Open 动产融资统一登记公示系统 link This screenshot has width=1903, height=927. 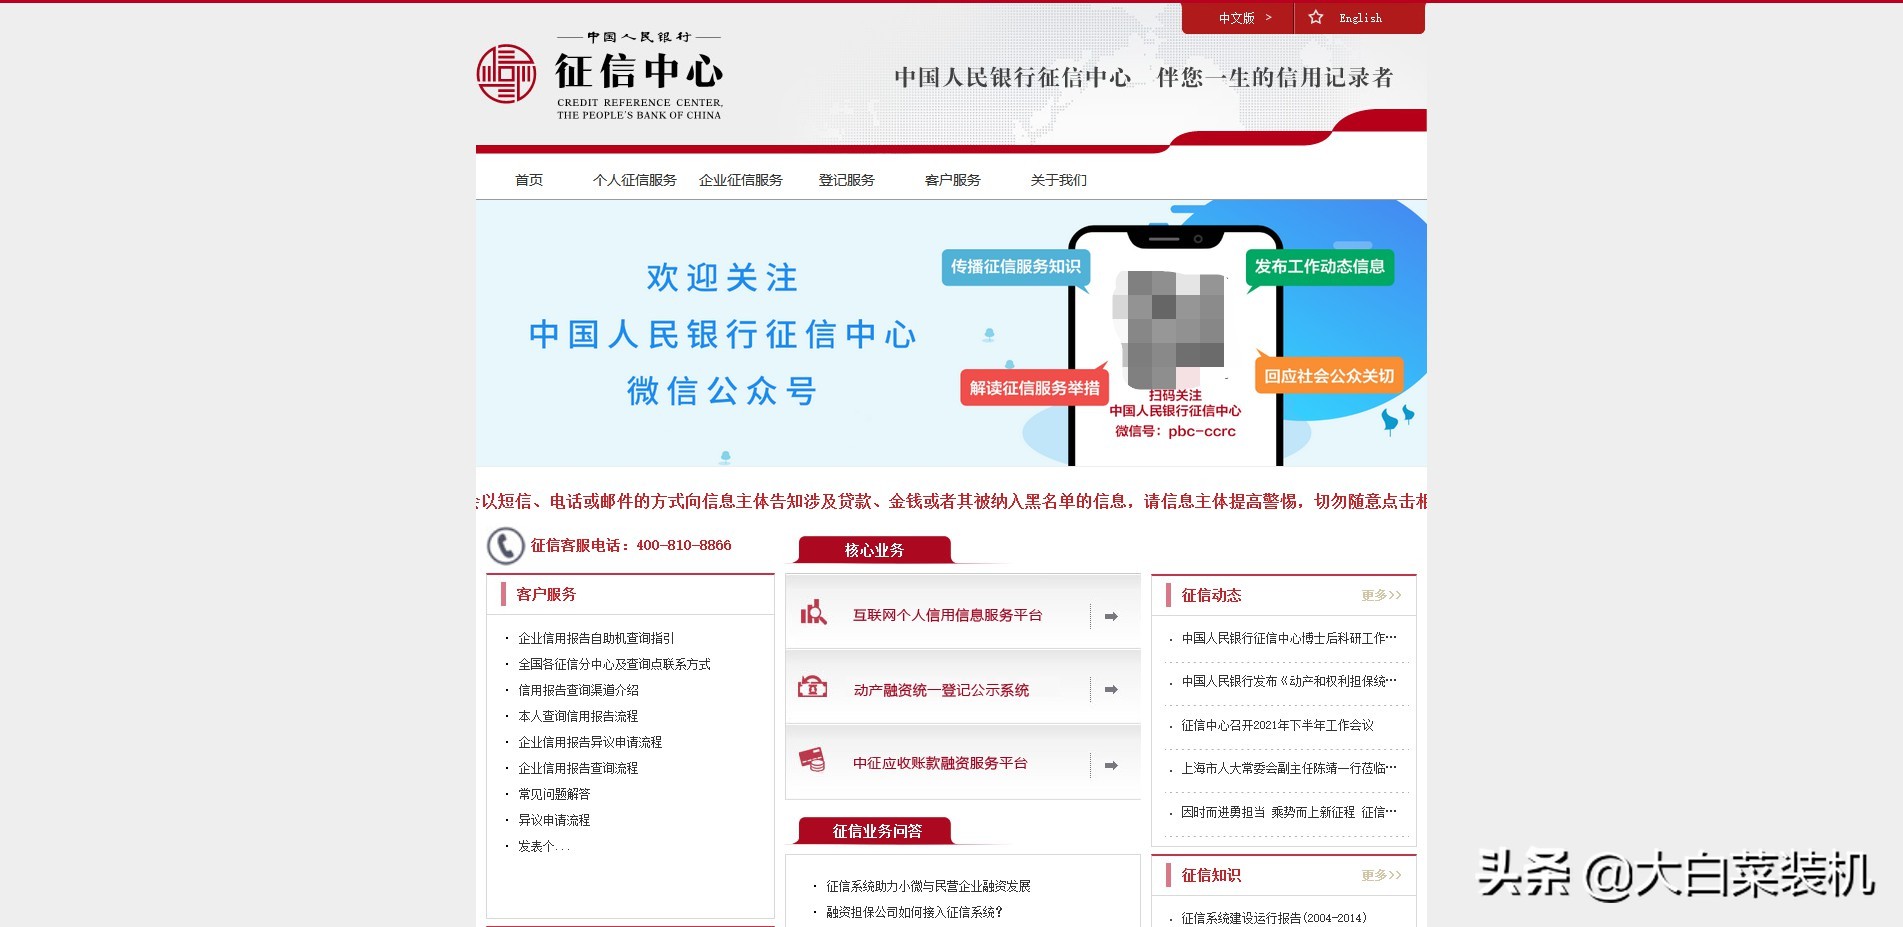941,690
